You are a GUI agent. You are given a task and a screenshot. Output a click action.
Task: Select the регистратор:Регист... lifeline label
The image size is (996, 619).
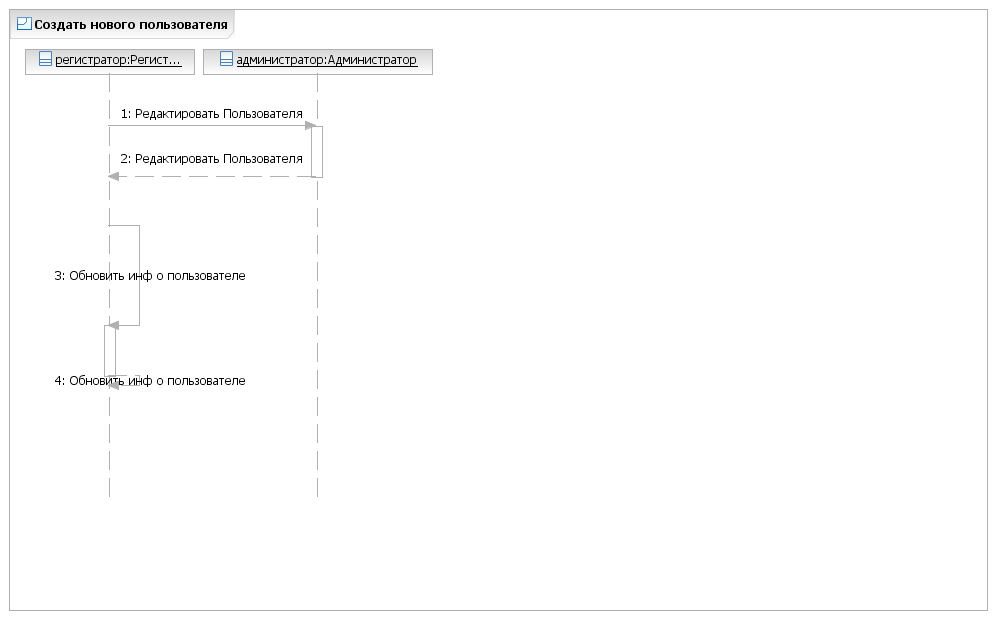pyautogui.click(x=118, y=60)
